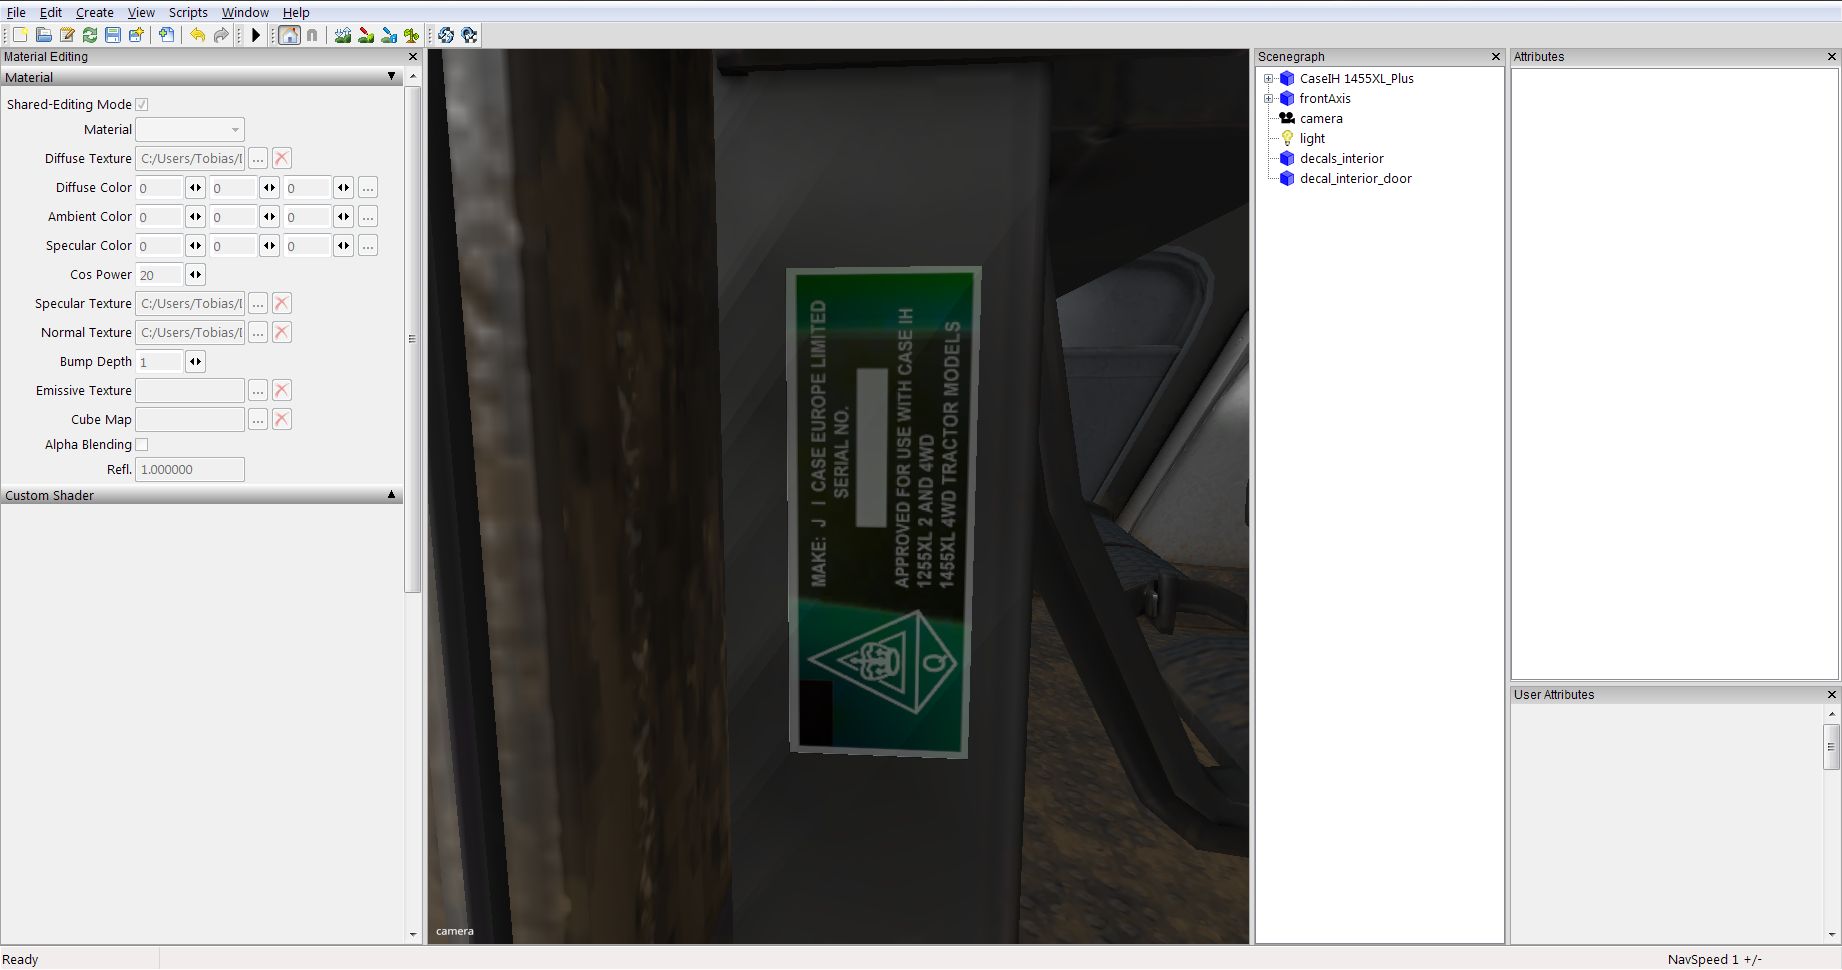
Task: Open the File menu
Action: pyautogui.click(x=16, y=12)
